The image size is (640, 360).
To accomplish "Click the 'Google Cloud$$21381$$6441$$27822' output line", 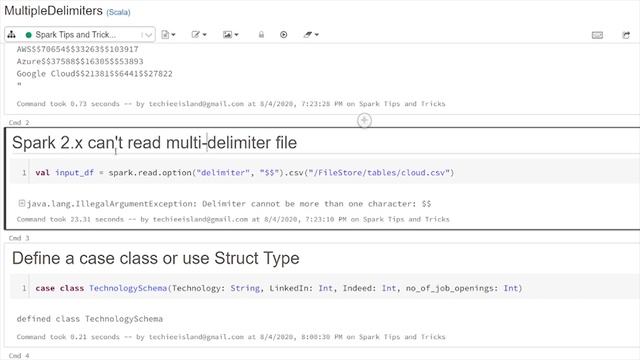I will (94, 74).
